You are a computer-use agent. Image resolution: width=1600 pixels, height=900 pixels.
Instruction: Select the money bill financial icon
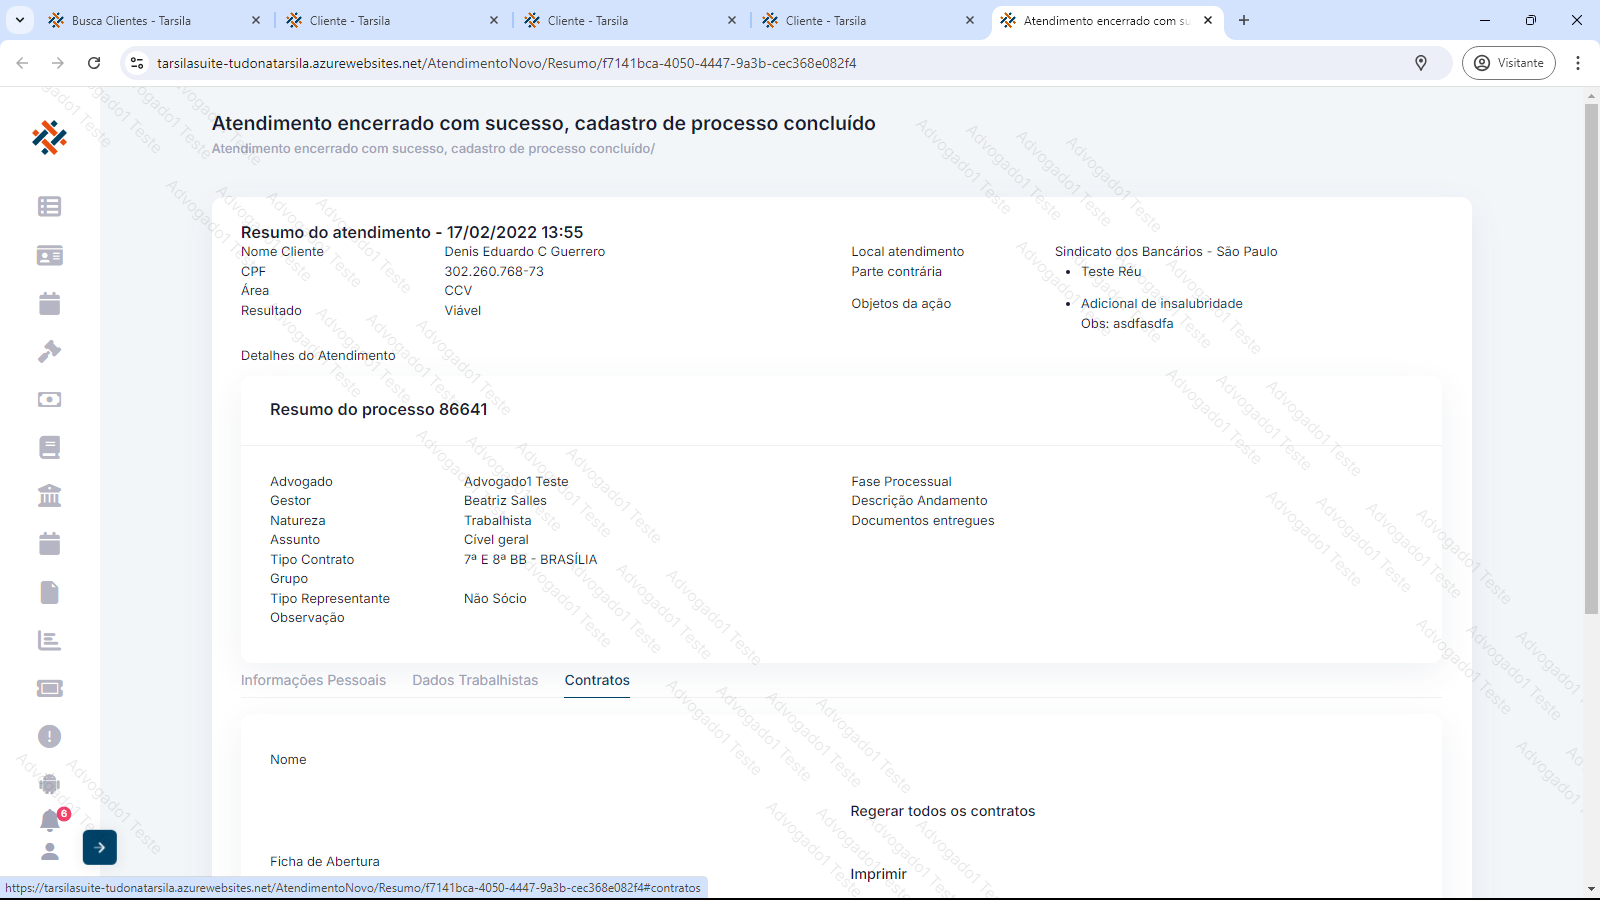[x=49, y=399]
